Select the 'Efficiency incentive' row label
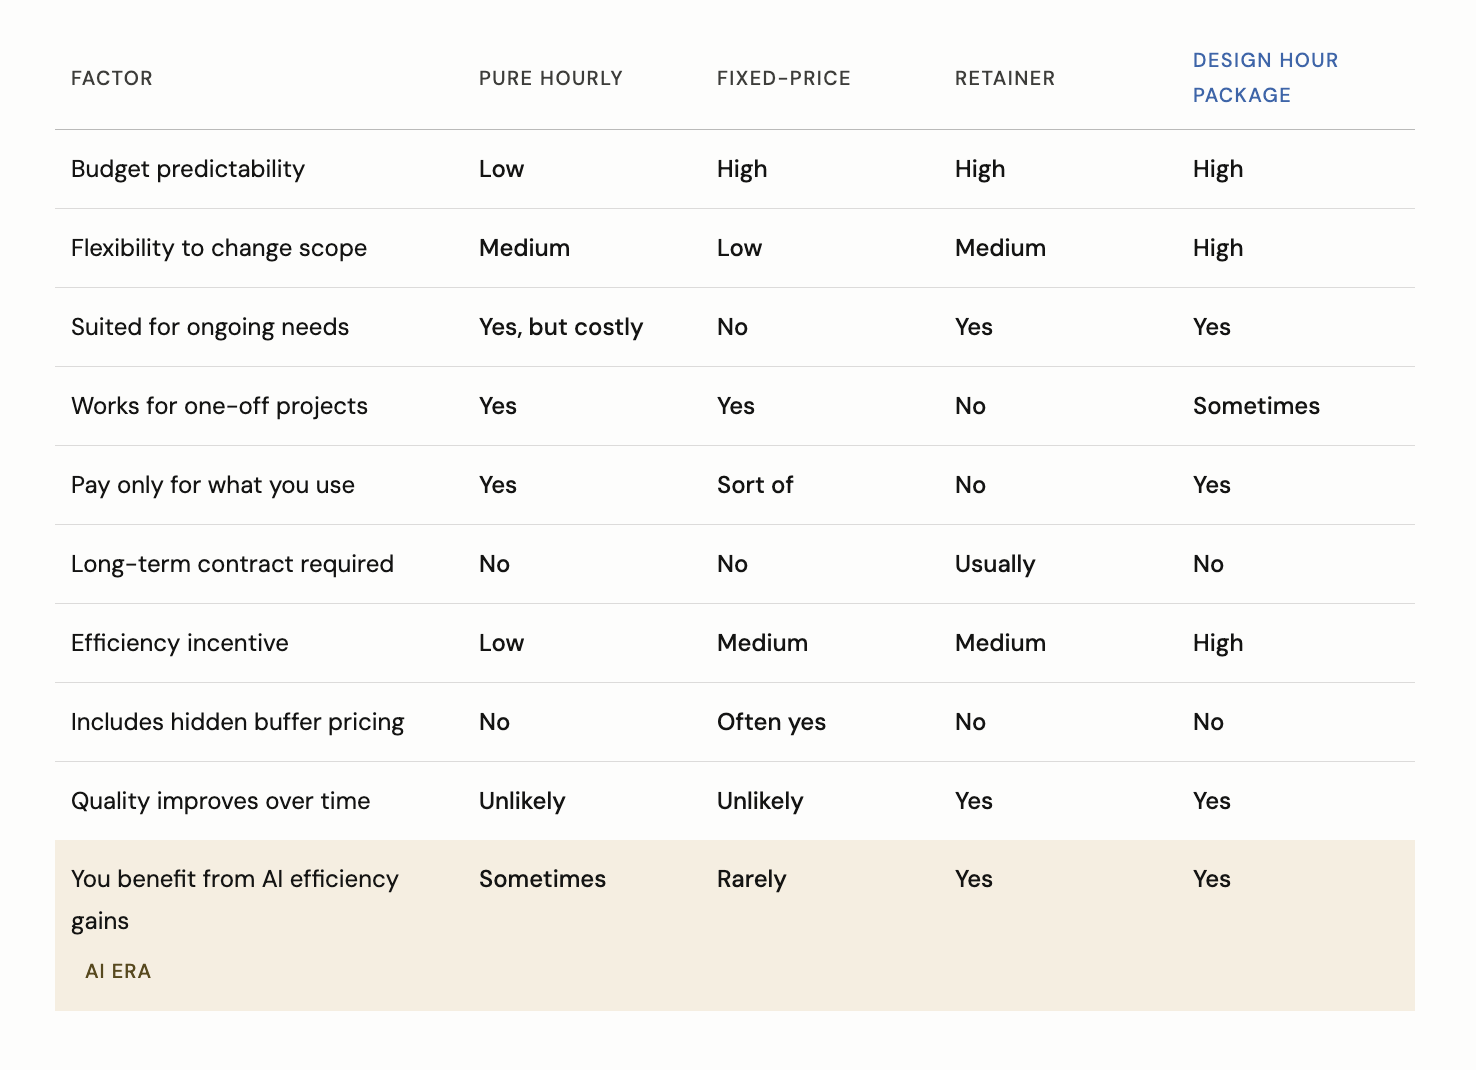Image resolution: width=1476 pixels, height=1070 pixels. pos(180,643)
